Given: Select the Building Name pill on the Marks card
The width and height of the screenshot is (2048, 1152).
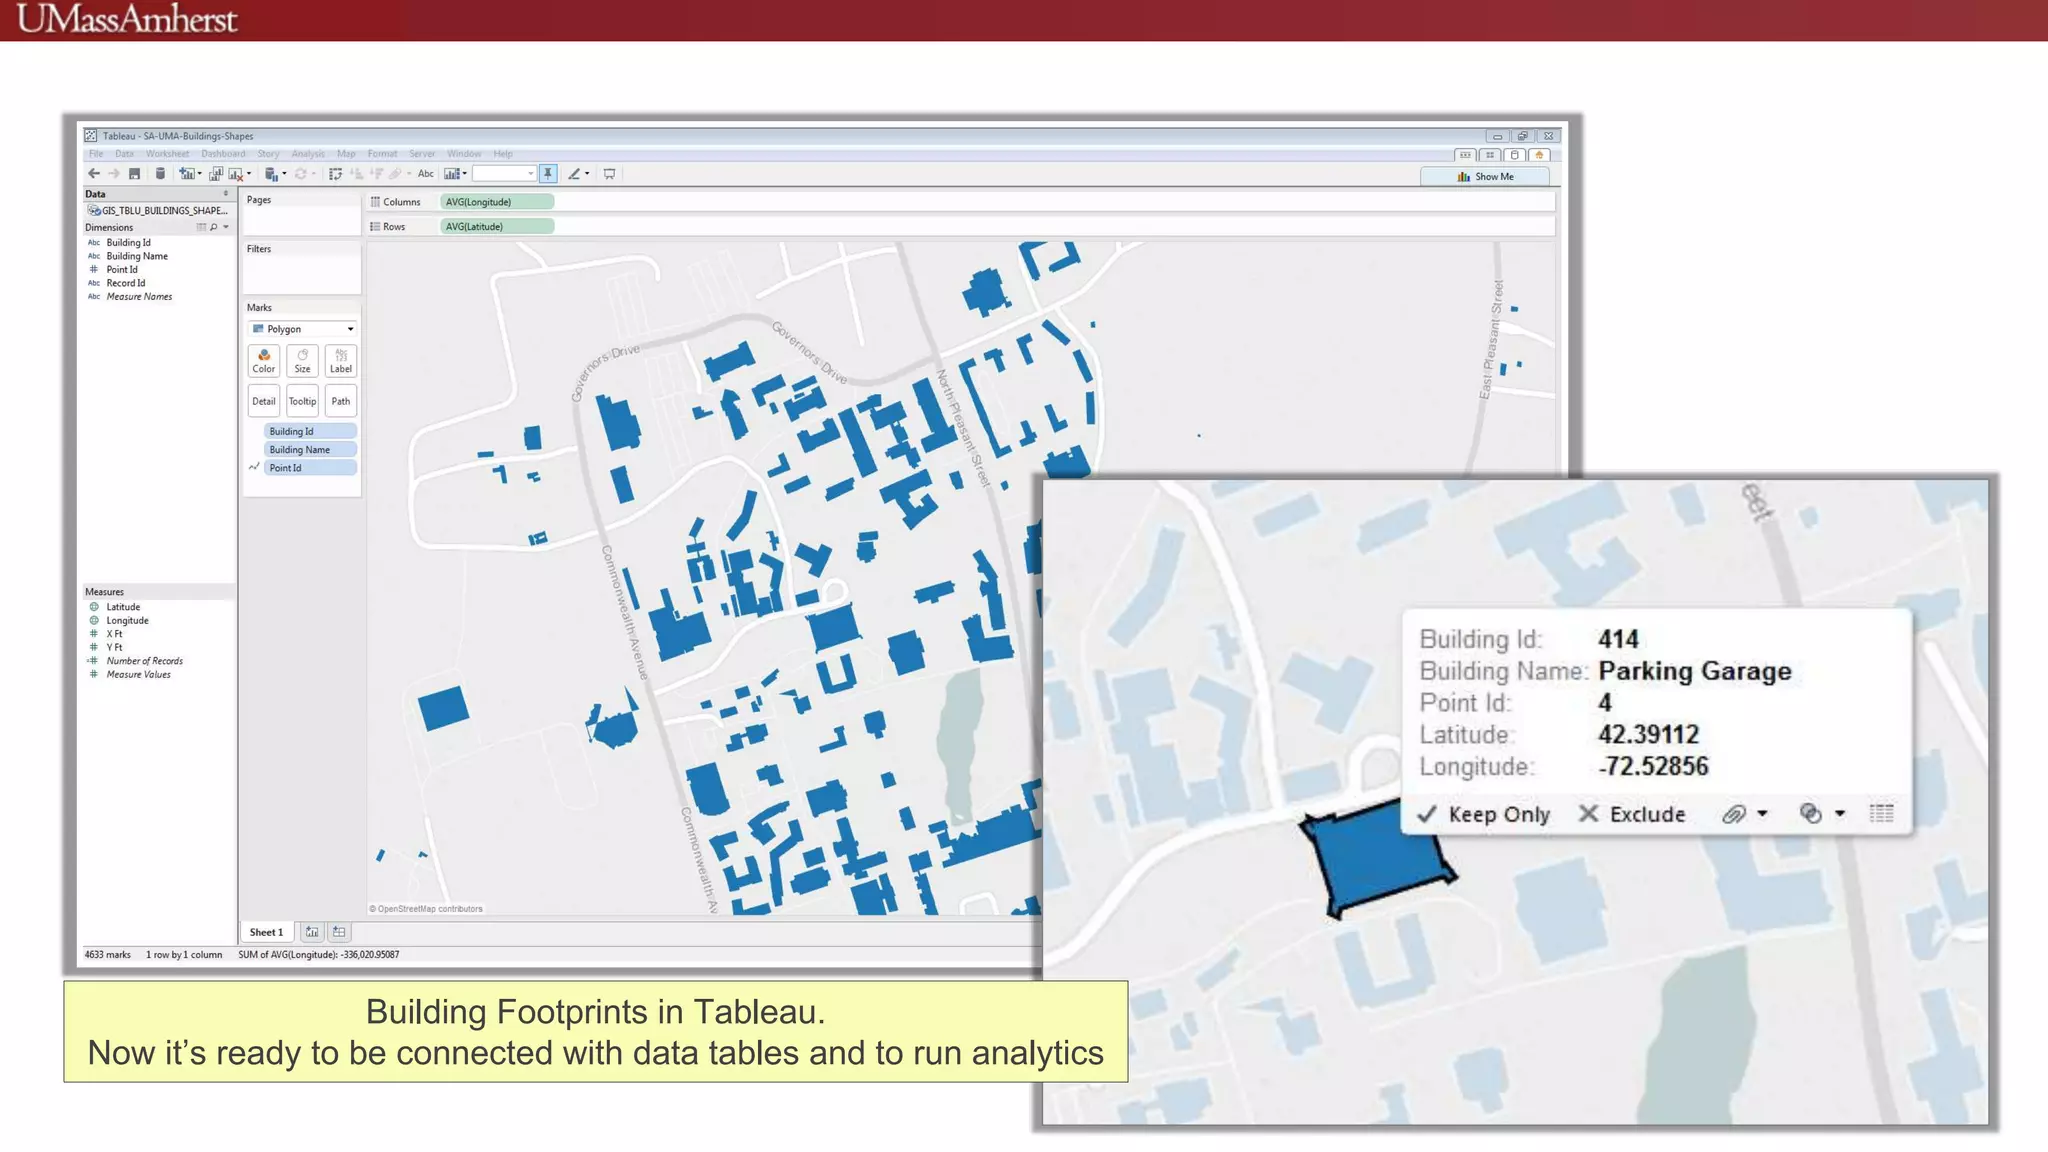Looking at the screenshot, I should [310, 450].
